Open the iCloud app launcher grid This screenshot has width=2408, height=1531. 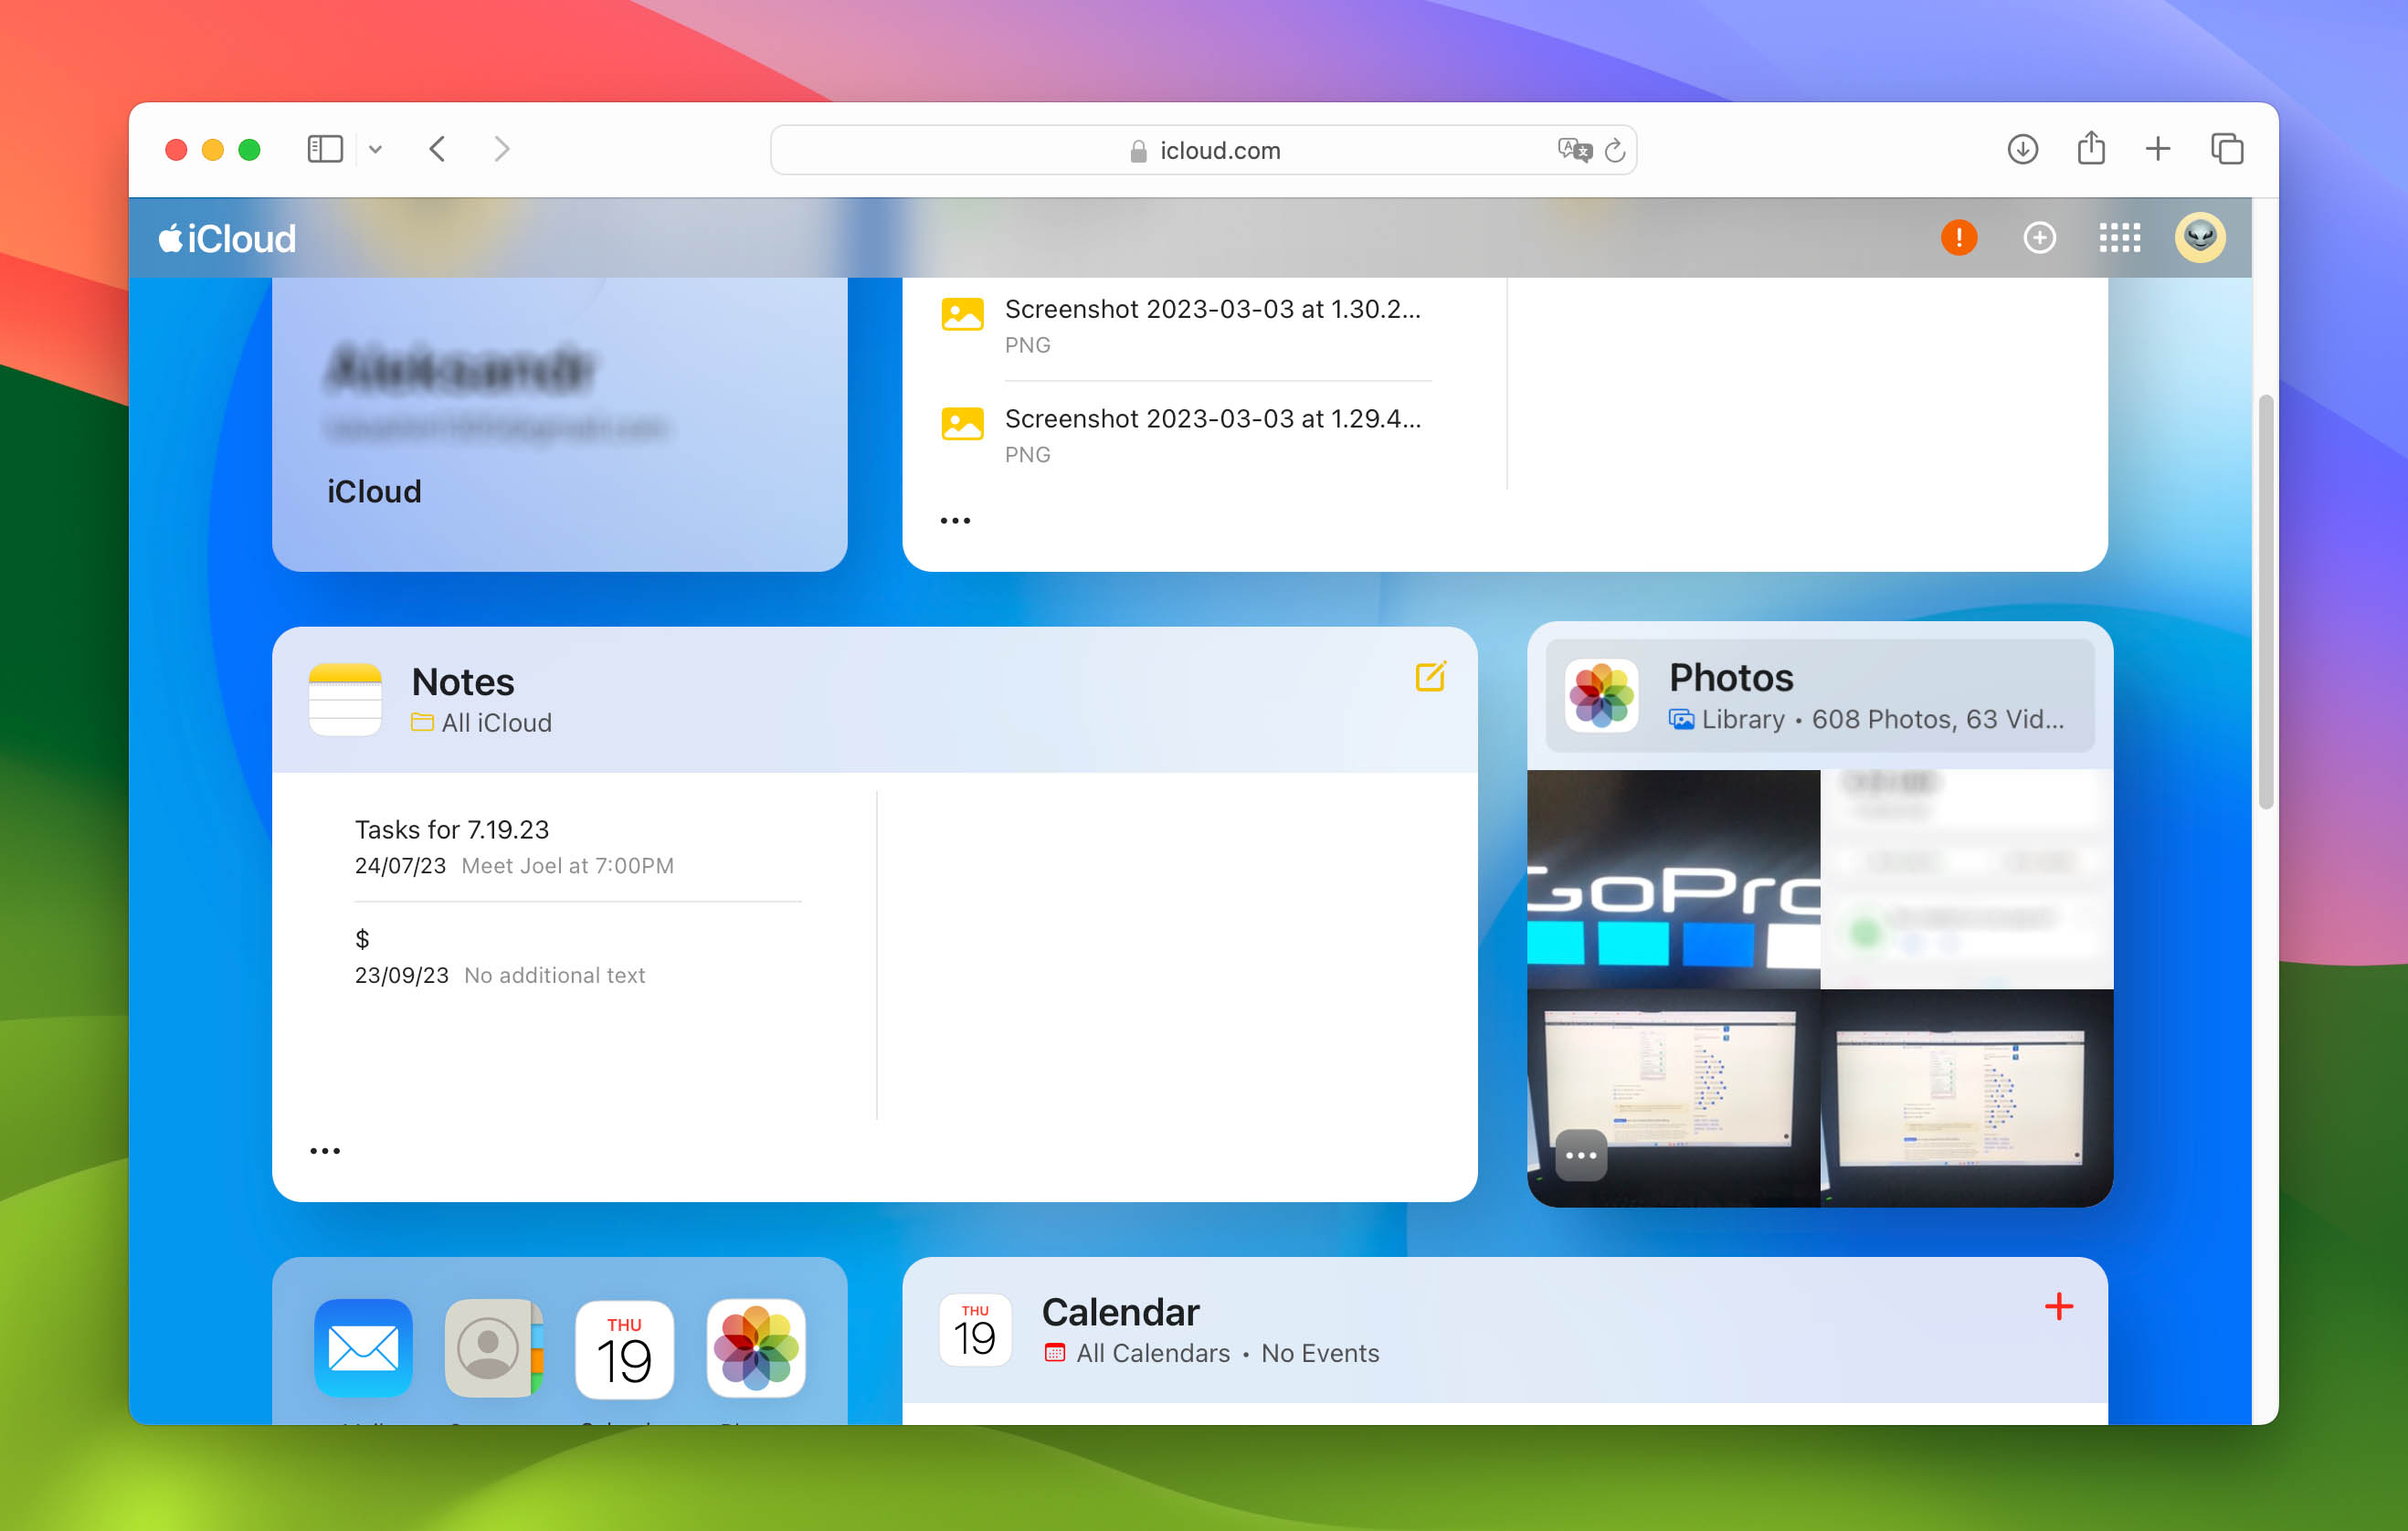[2119, 238]
